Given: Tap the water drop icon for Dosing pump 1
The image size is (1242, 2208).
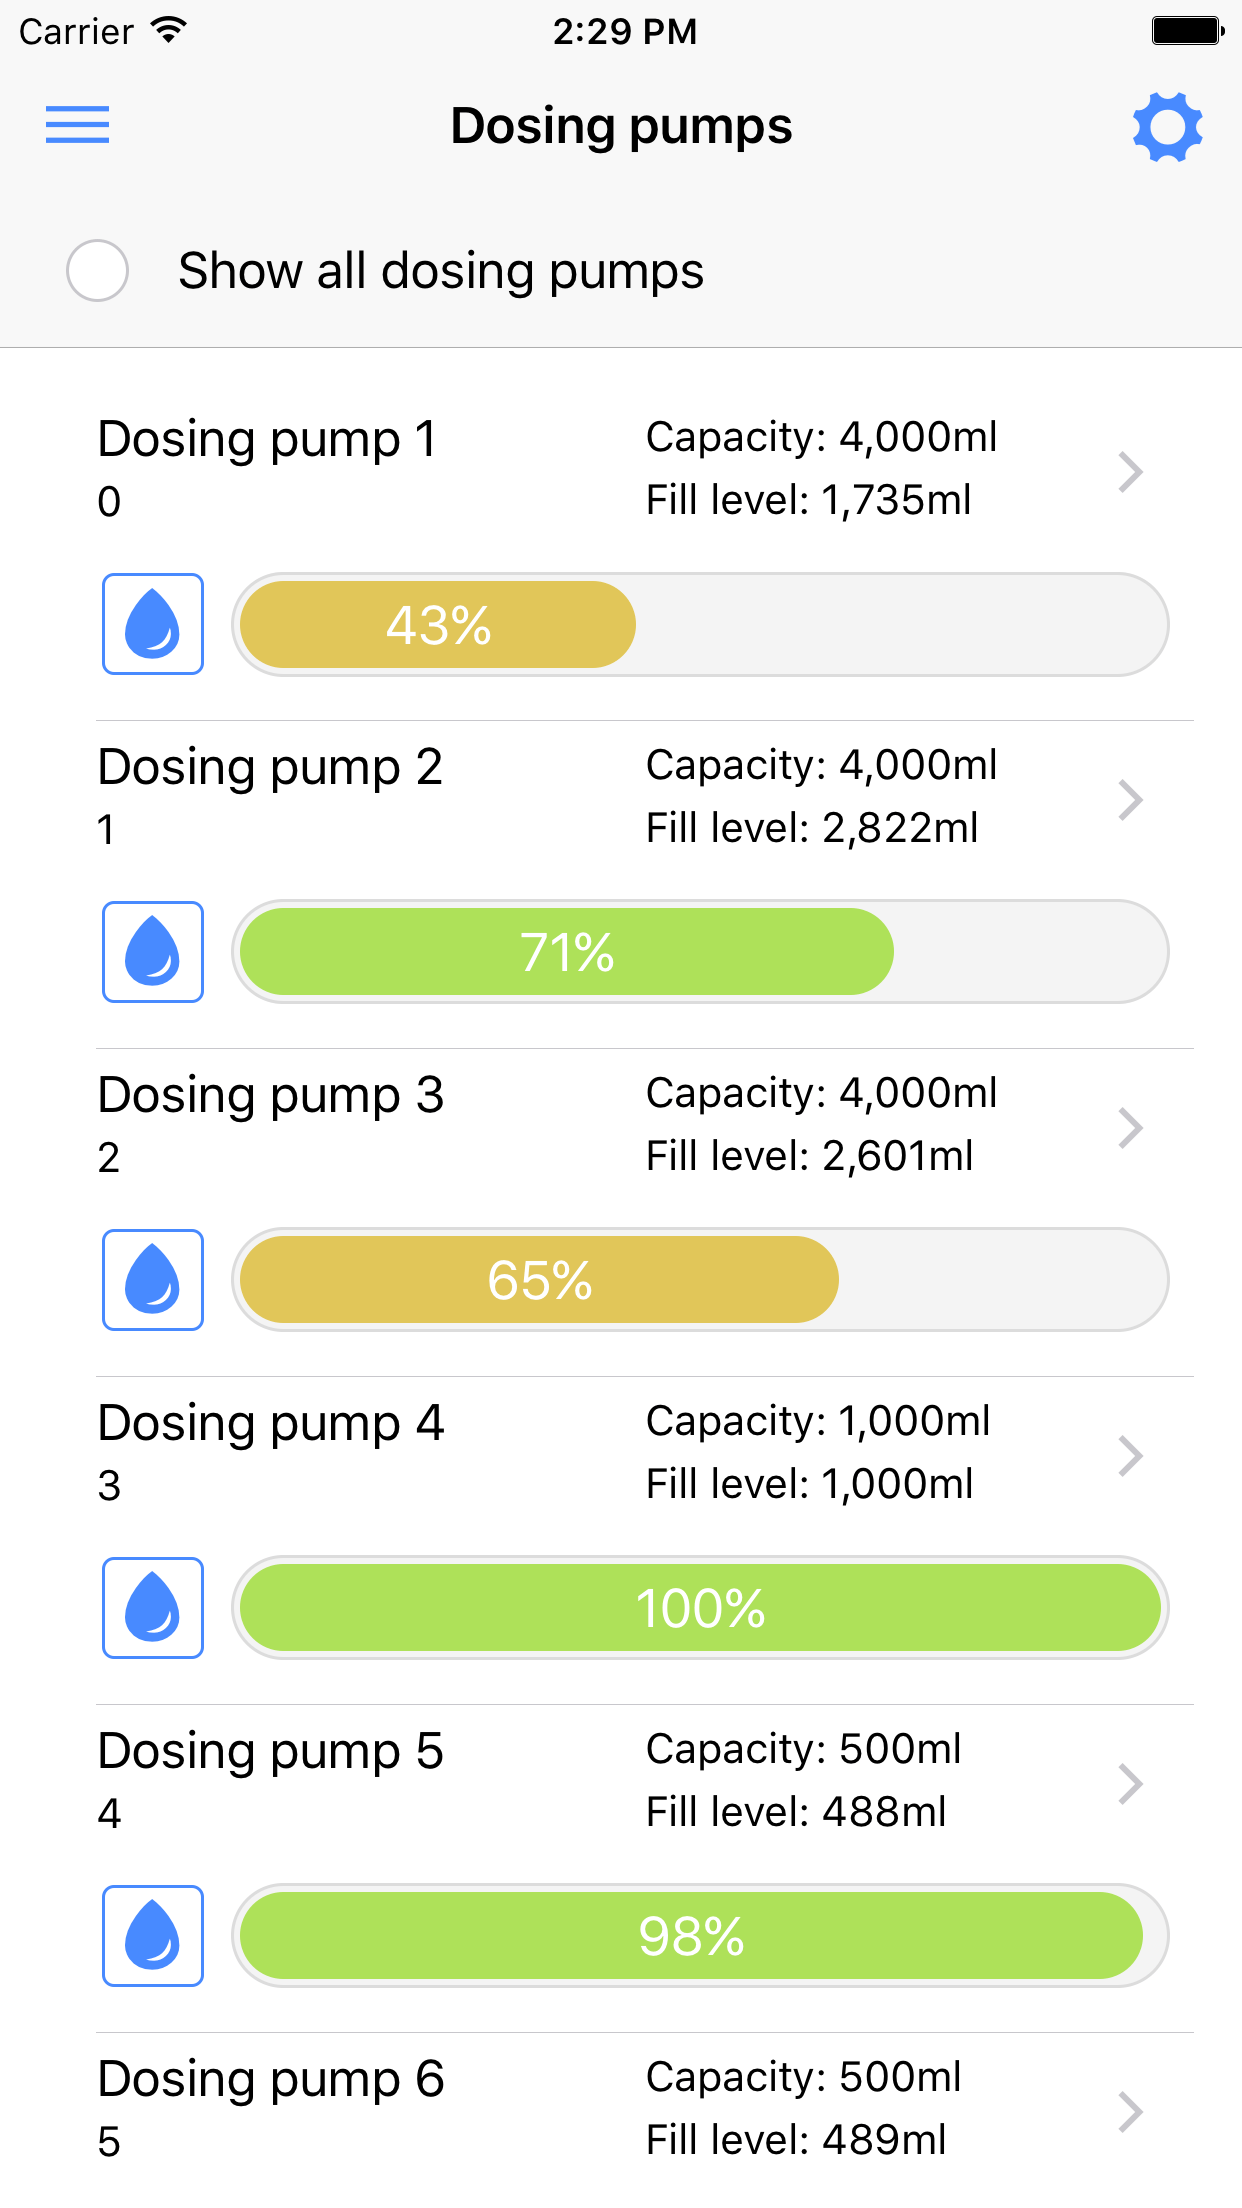Looking at the screenshot, I should [153, 624].
